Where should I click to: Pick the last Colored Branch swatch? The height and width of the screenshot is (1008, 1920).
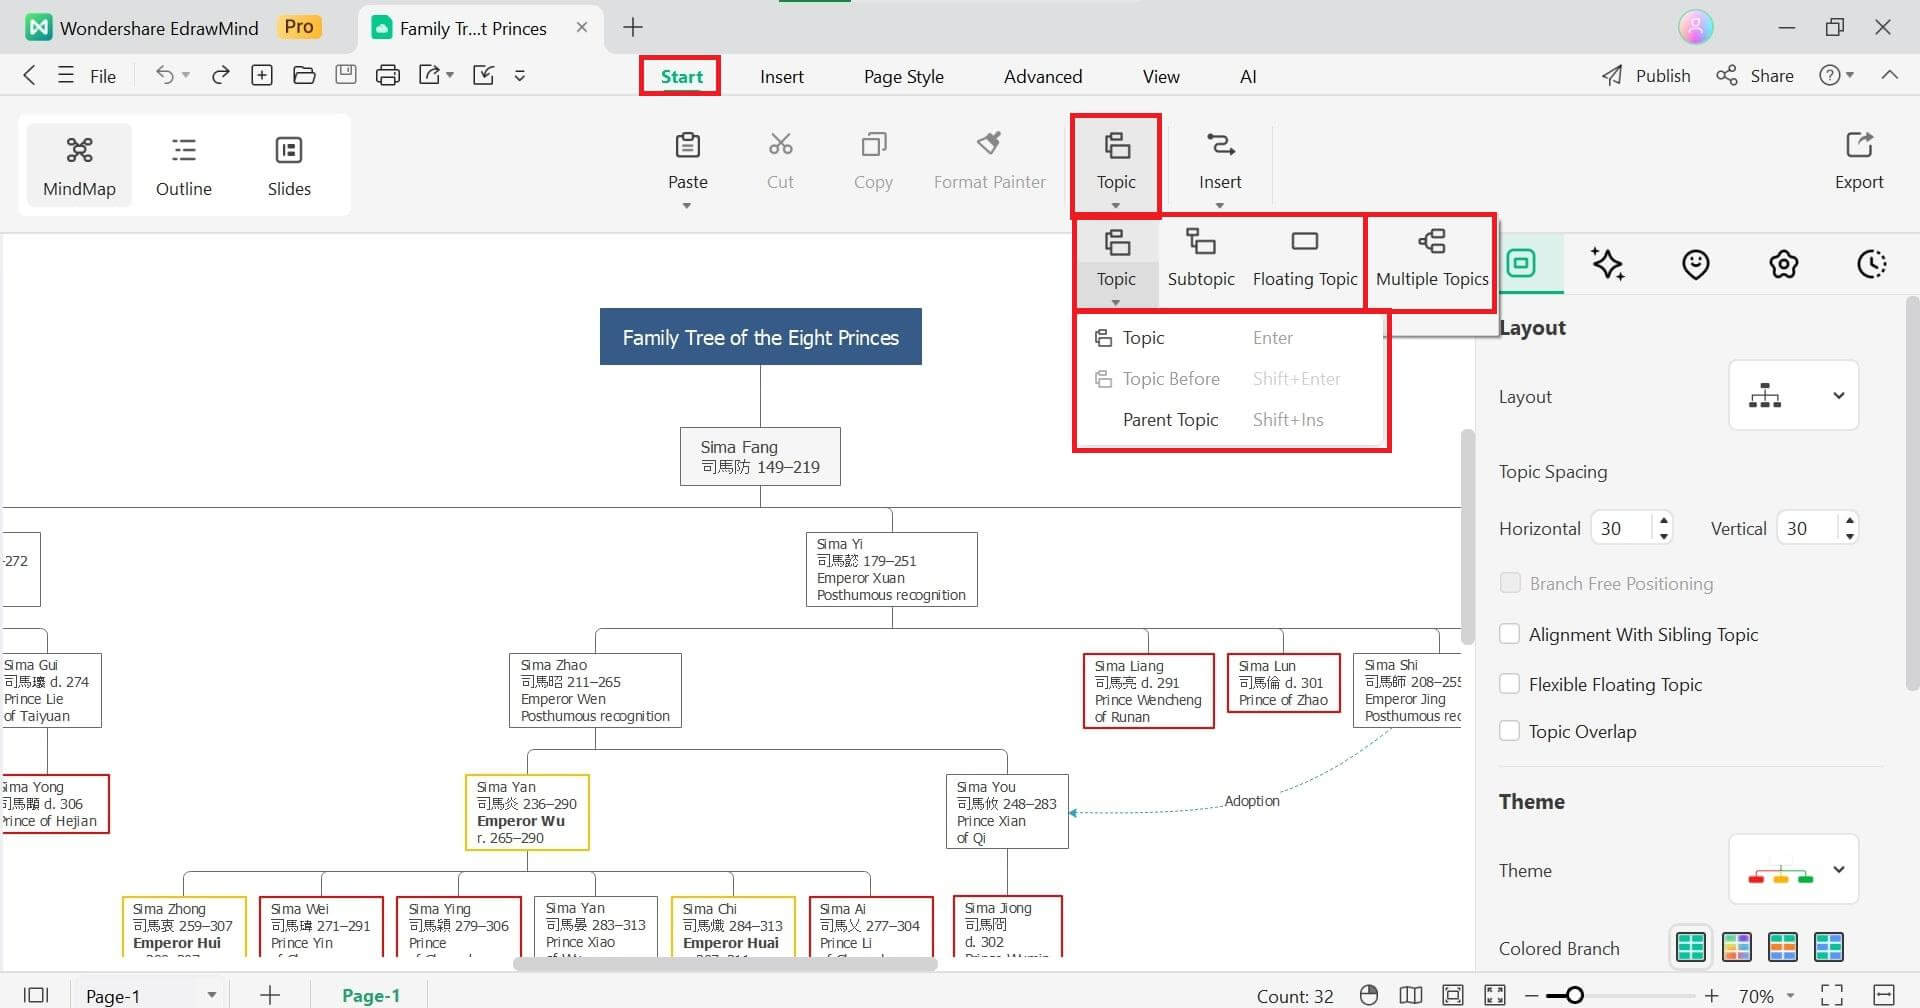point(1829,946)
